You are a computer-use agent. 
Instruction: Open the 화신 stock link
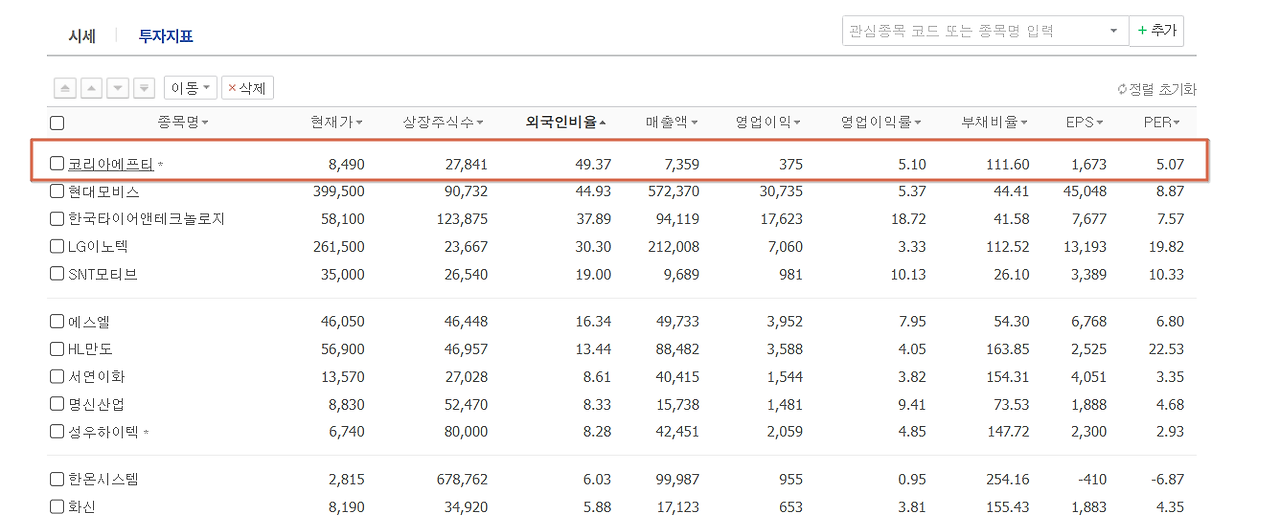point(82,507)
